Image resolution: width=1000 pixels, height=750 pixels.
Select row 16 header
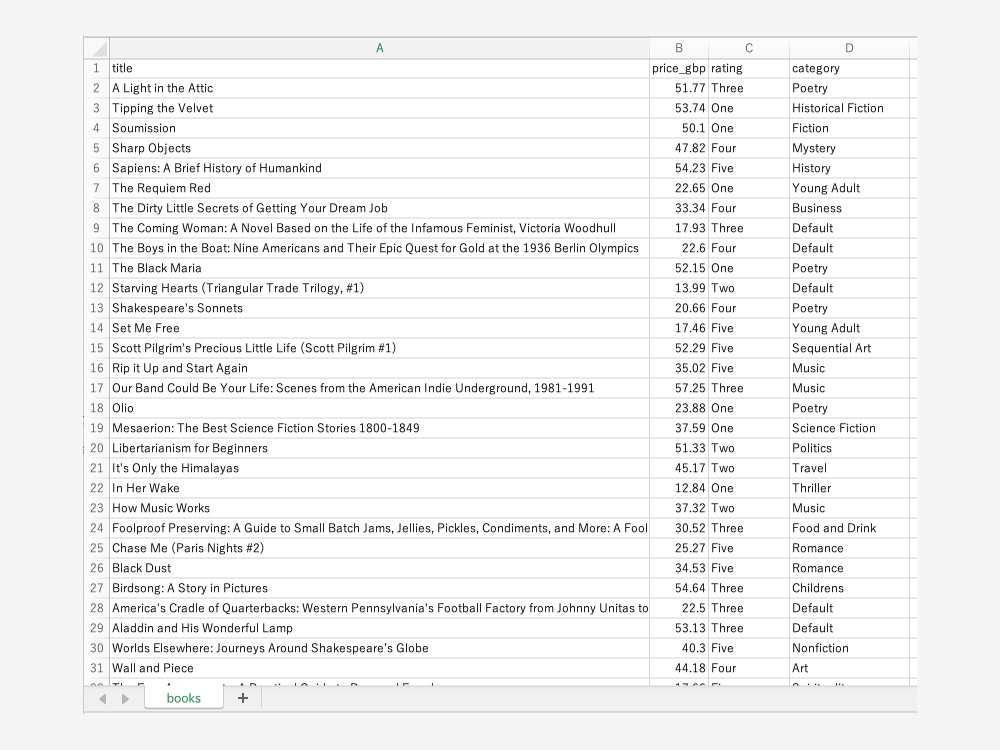(x=96, y=368)
